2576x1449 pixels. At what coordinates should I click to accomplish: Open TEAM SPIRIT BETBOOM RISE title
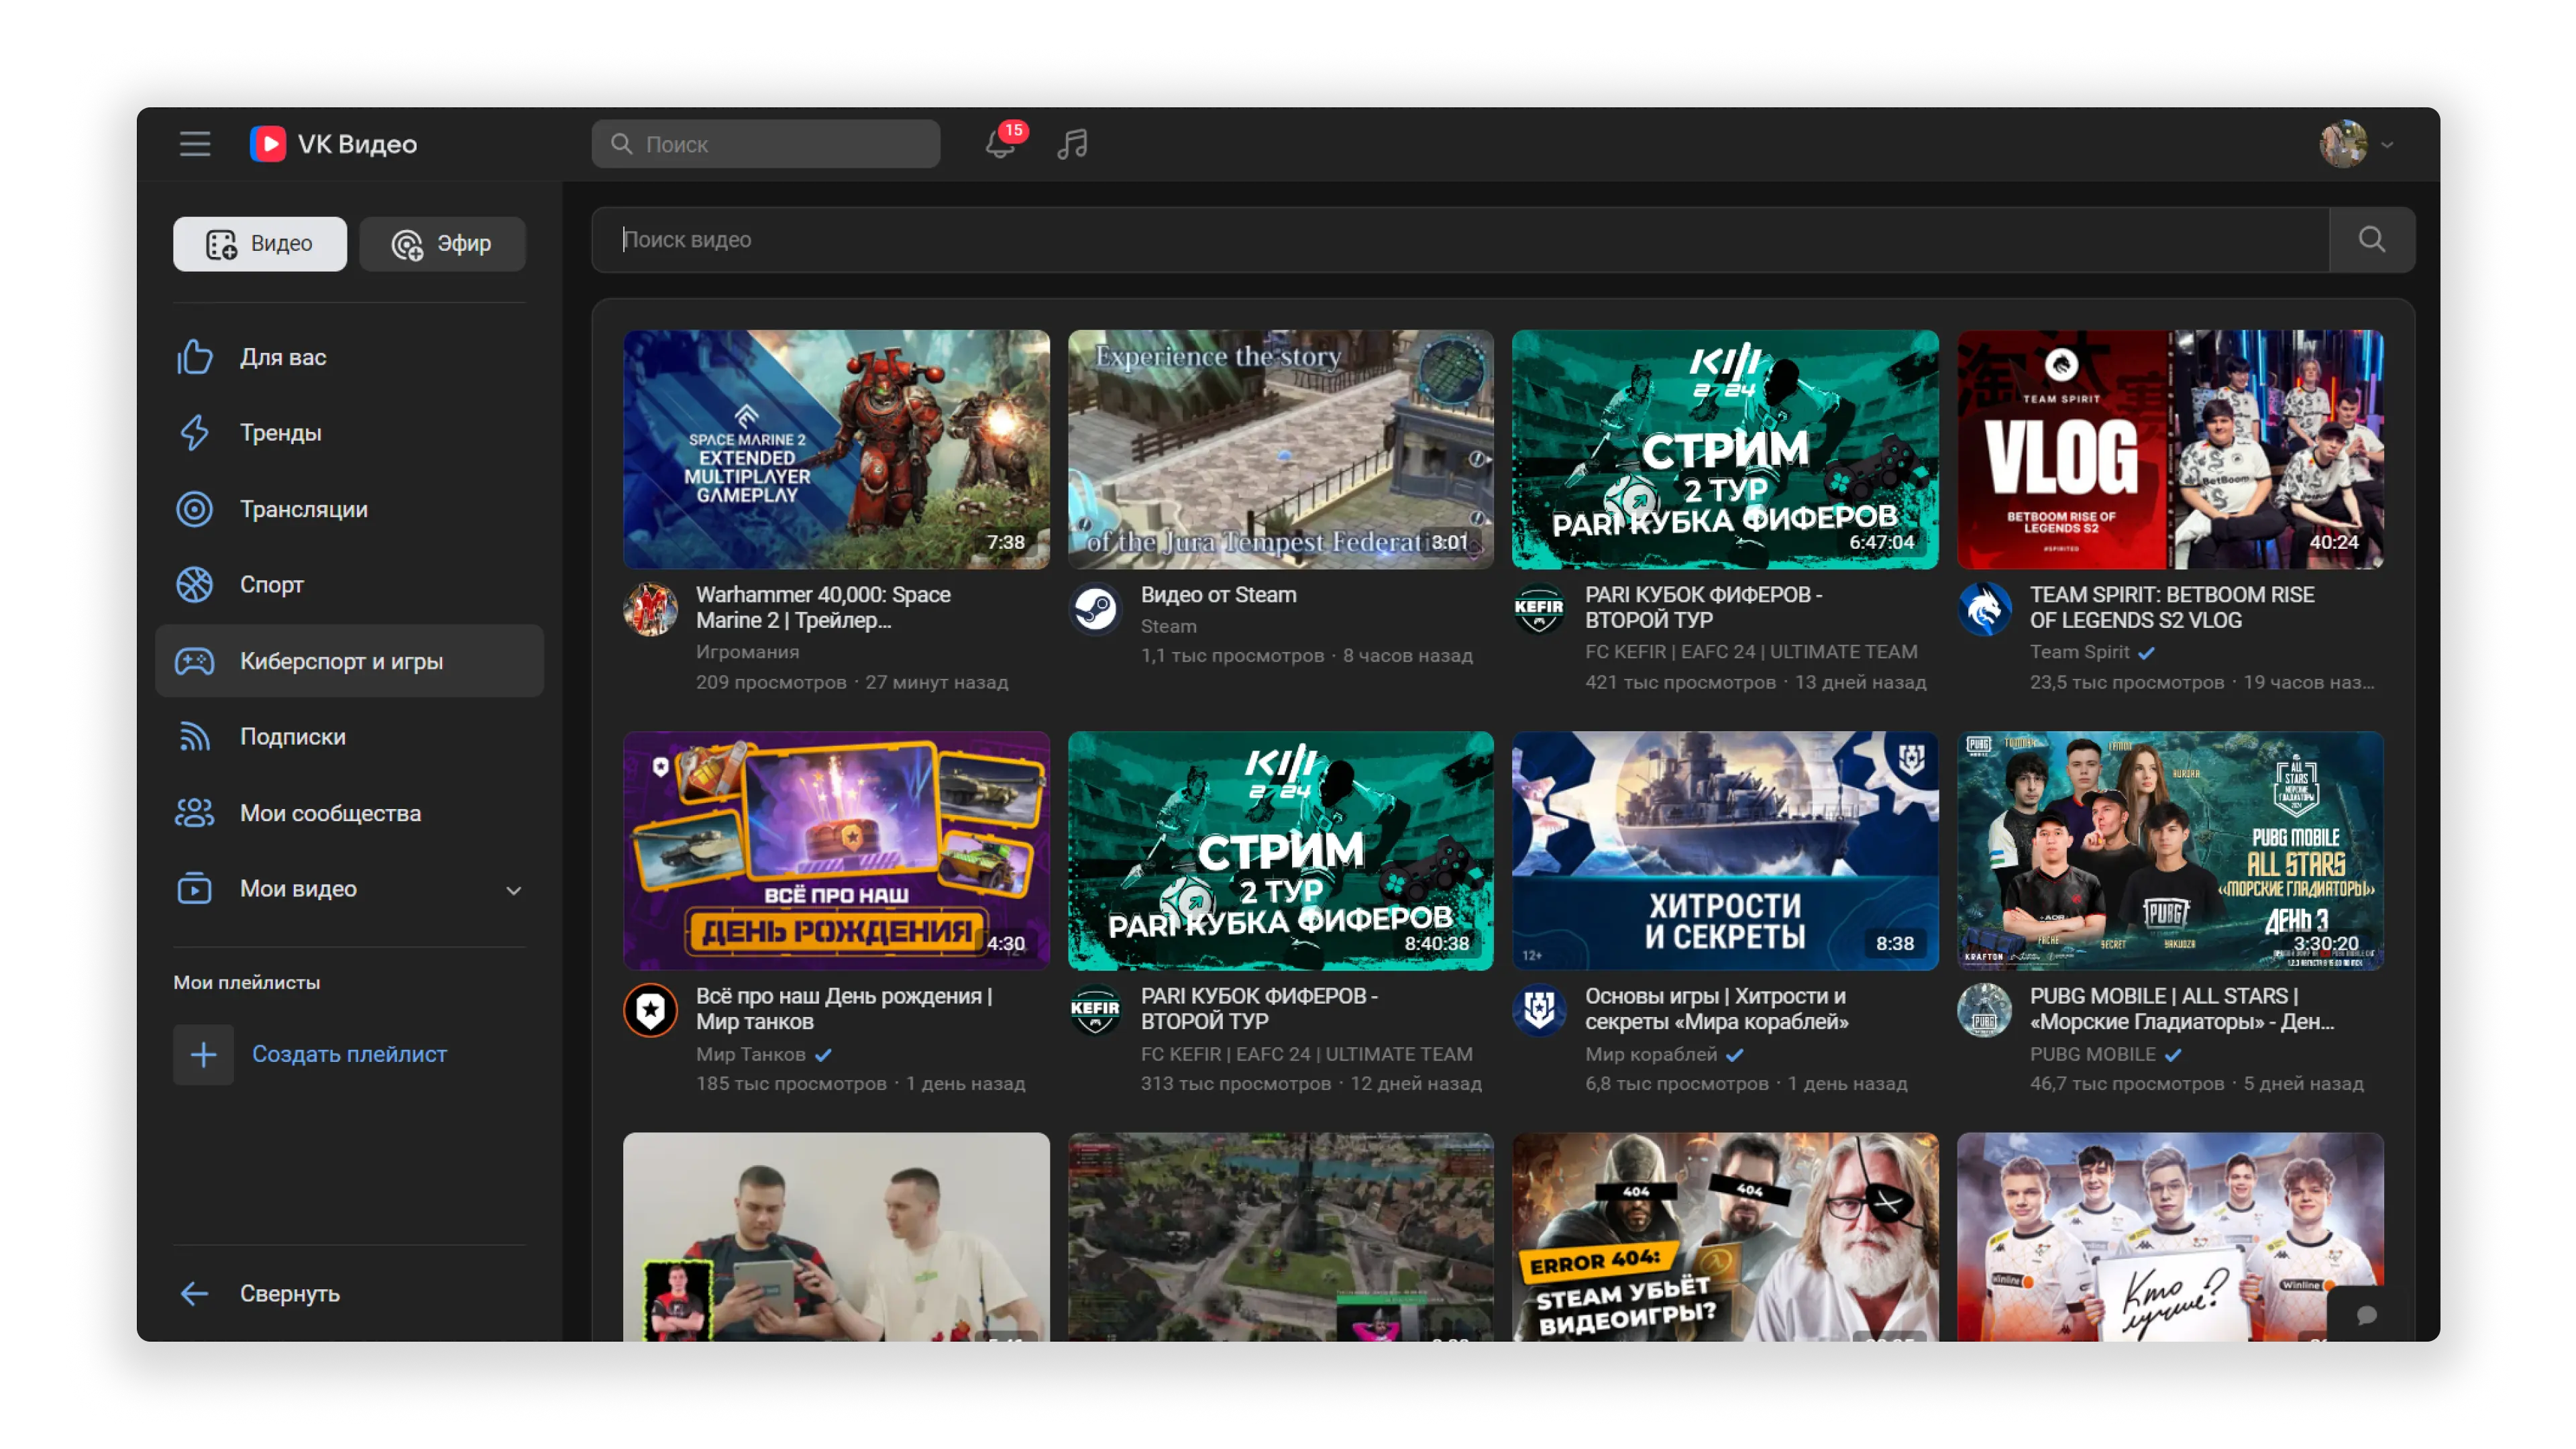(2171, 608)
